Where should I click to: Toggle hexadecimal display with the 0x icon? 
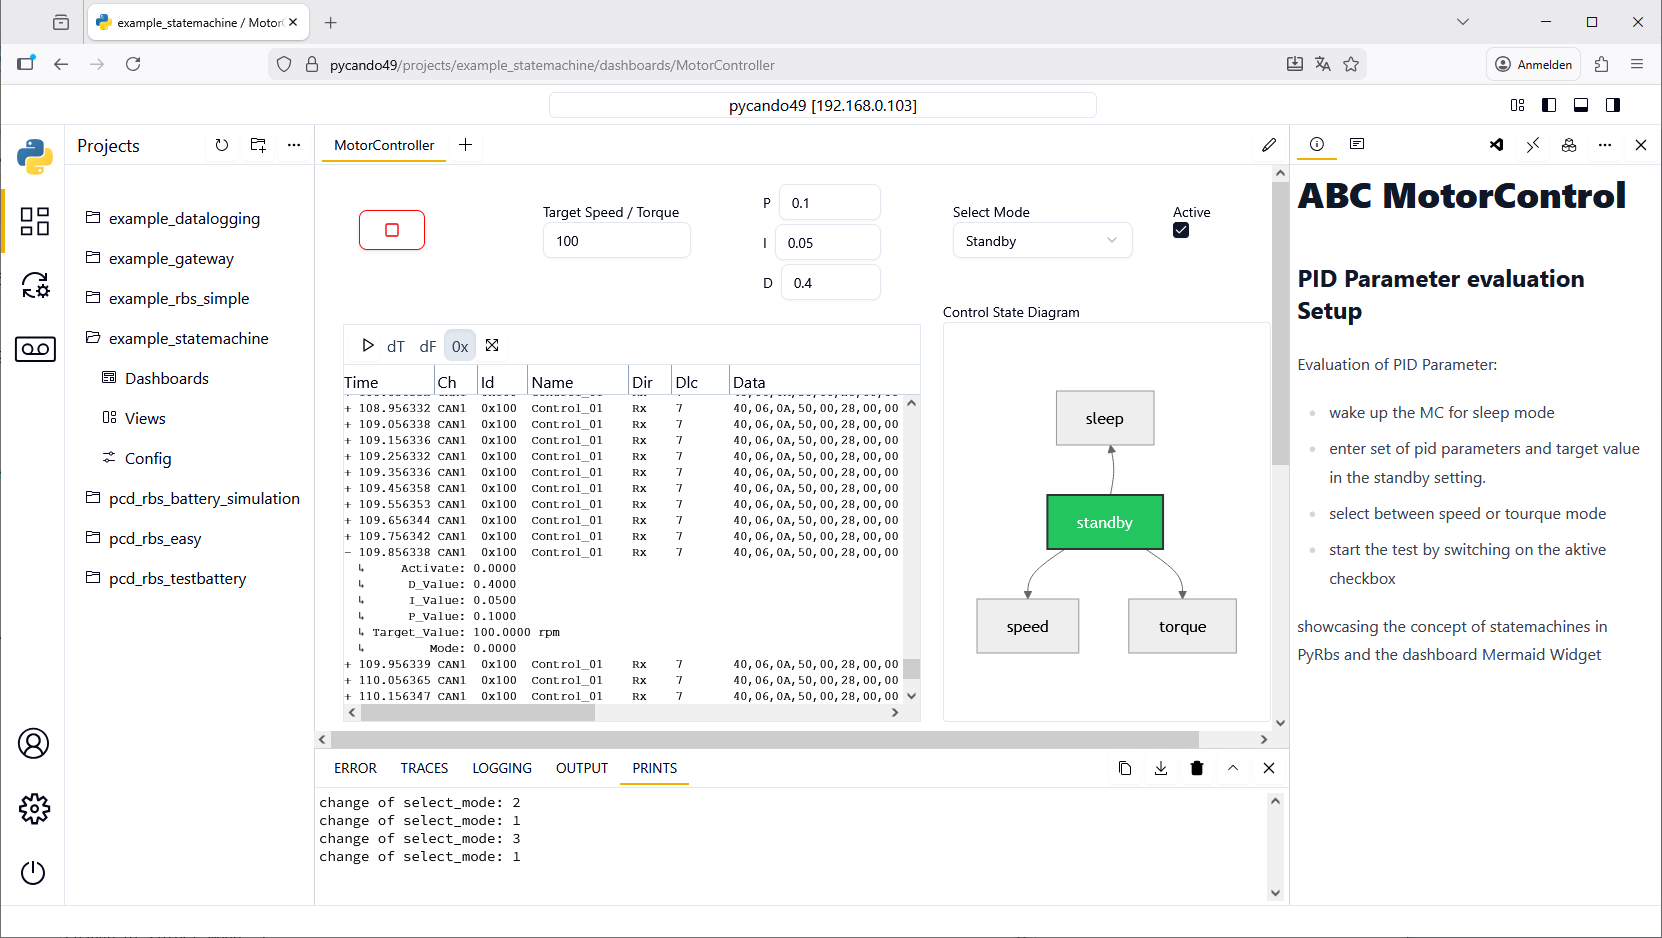459,345
